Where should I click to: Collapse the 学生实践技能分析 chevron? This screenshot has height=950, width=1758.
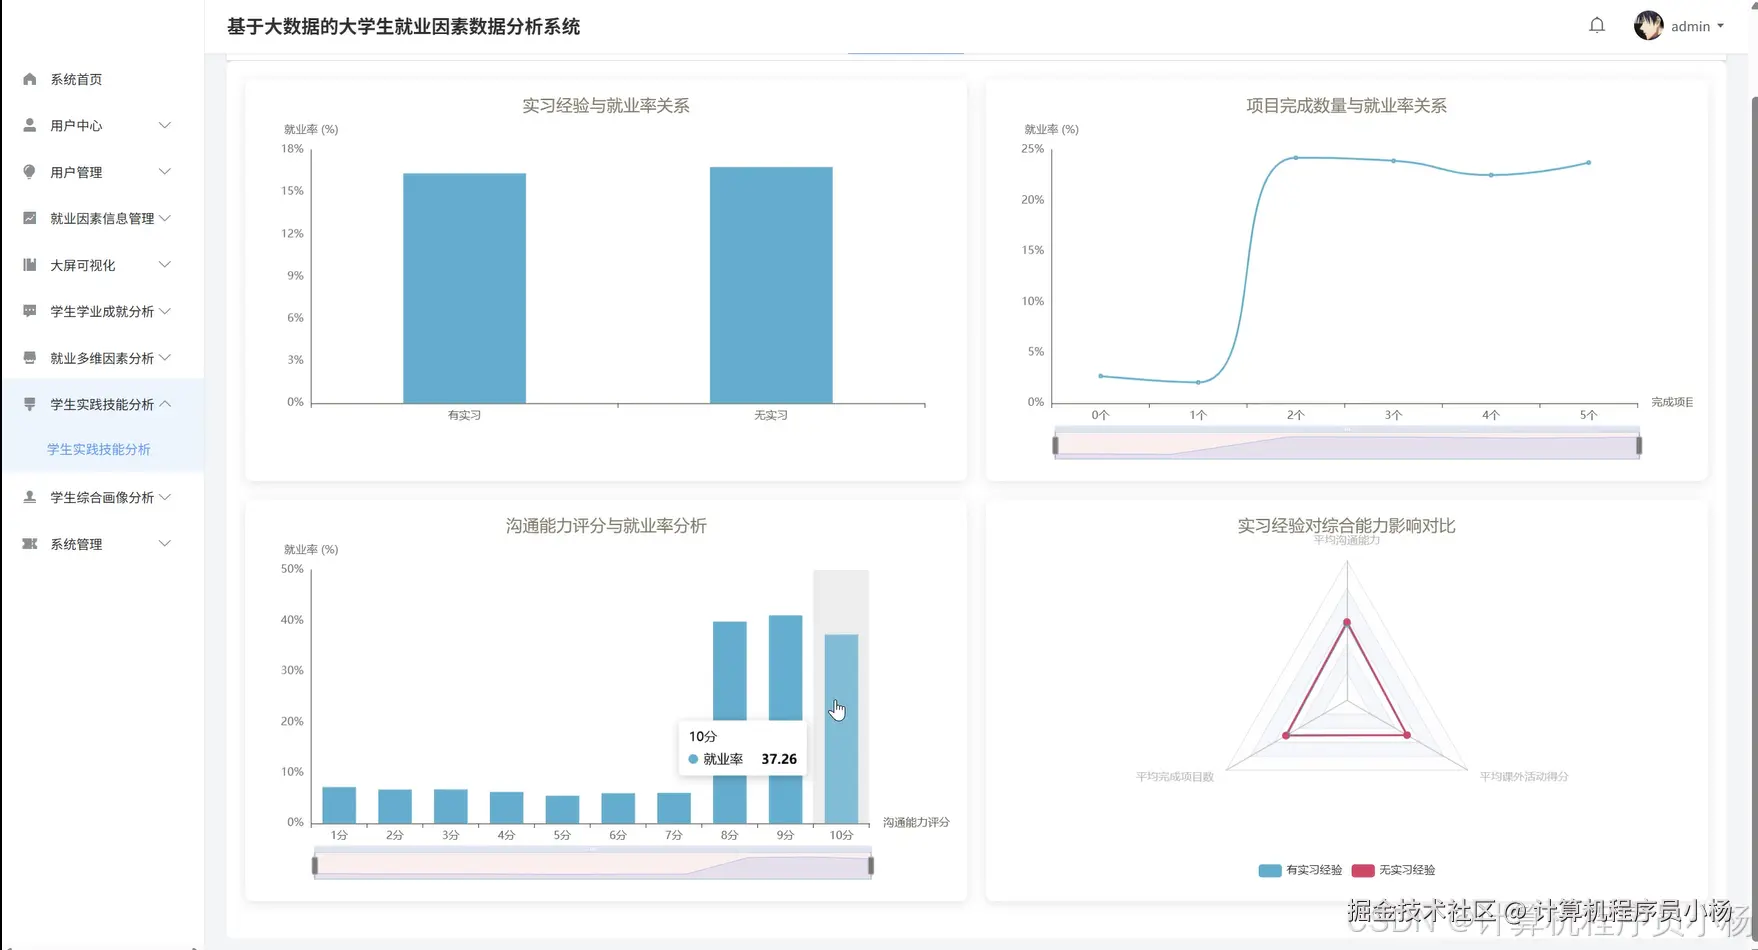tap(165, 404)
